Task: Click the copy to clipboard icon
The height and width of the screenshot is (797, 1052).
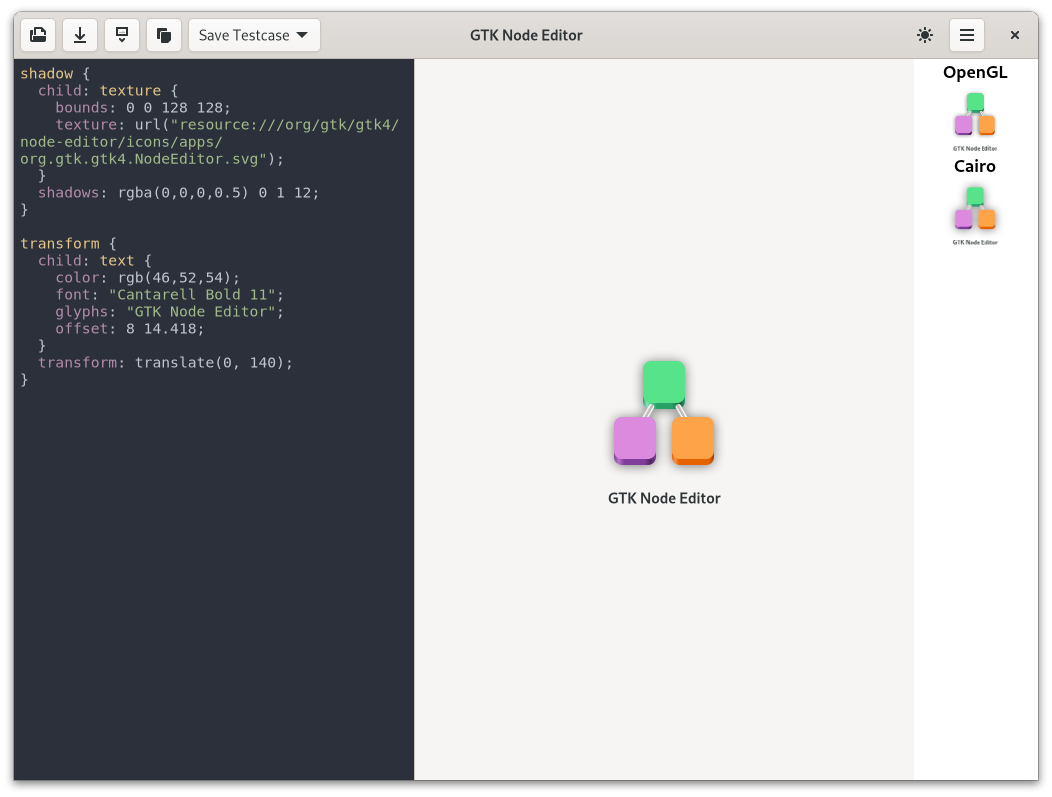Action: pos(164,35)
